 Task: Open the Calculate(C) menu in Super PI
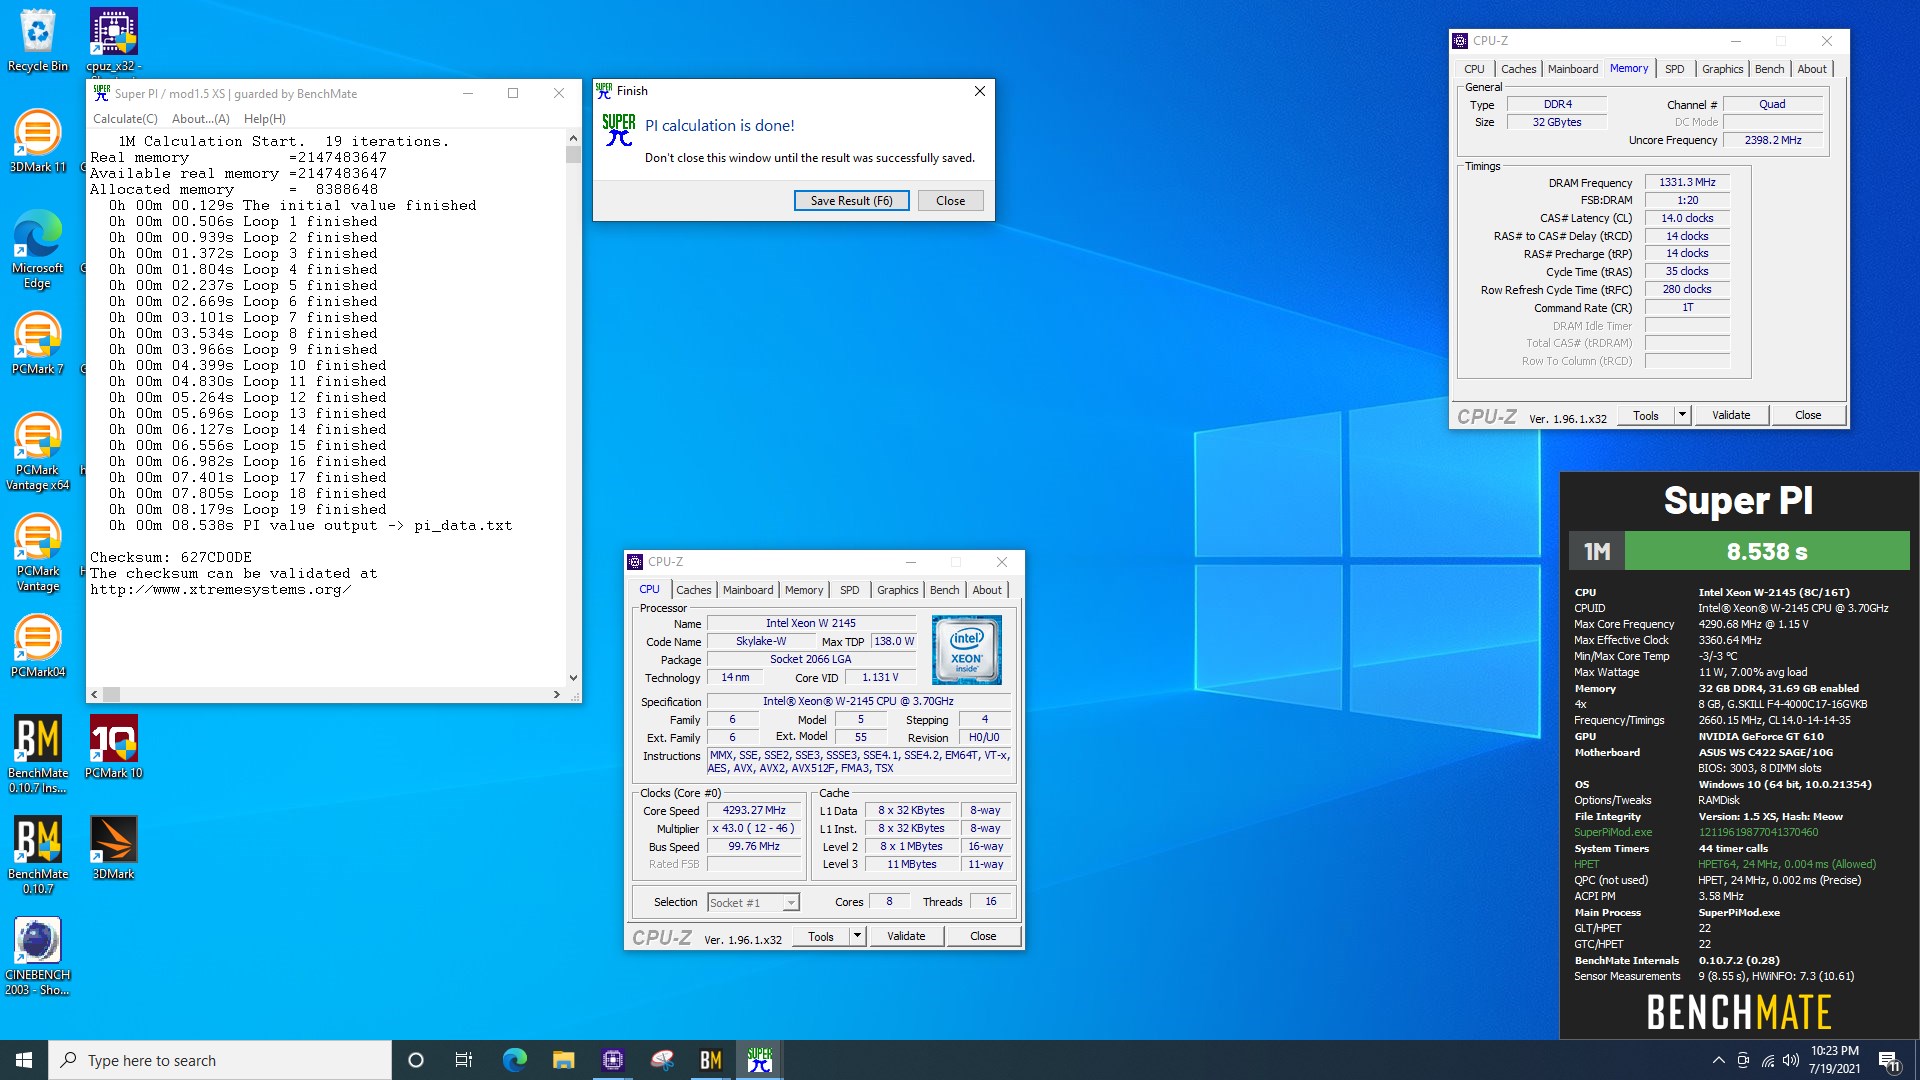(x=125, y=118)
